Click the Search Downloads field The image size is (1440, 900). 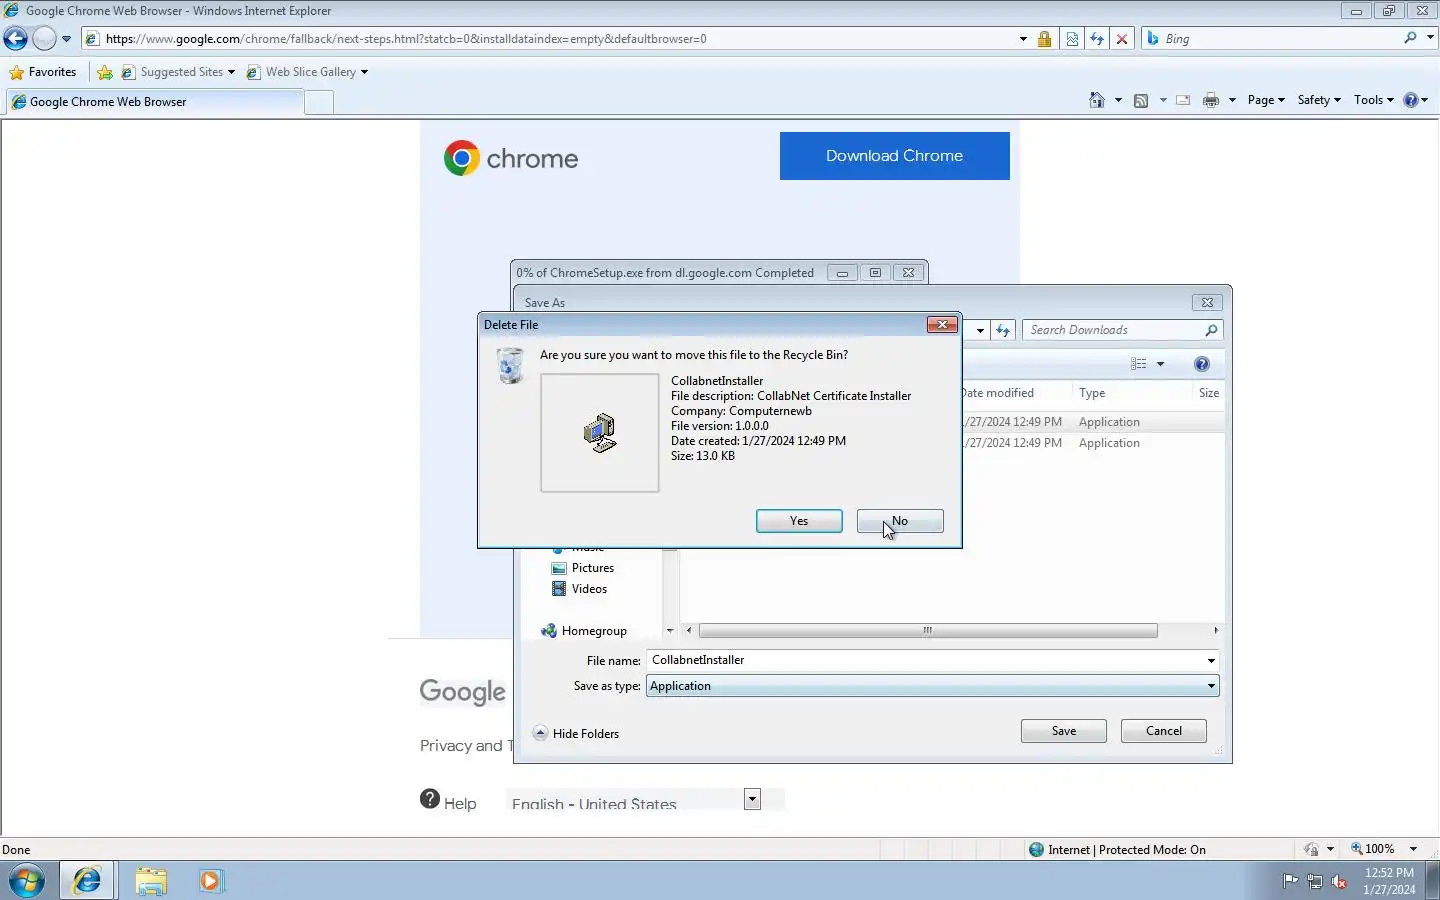[1115, 330]
